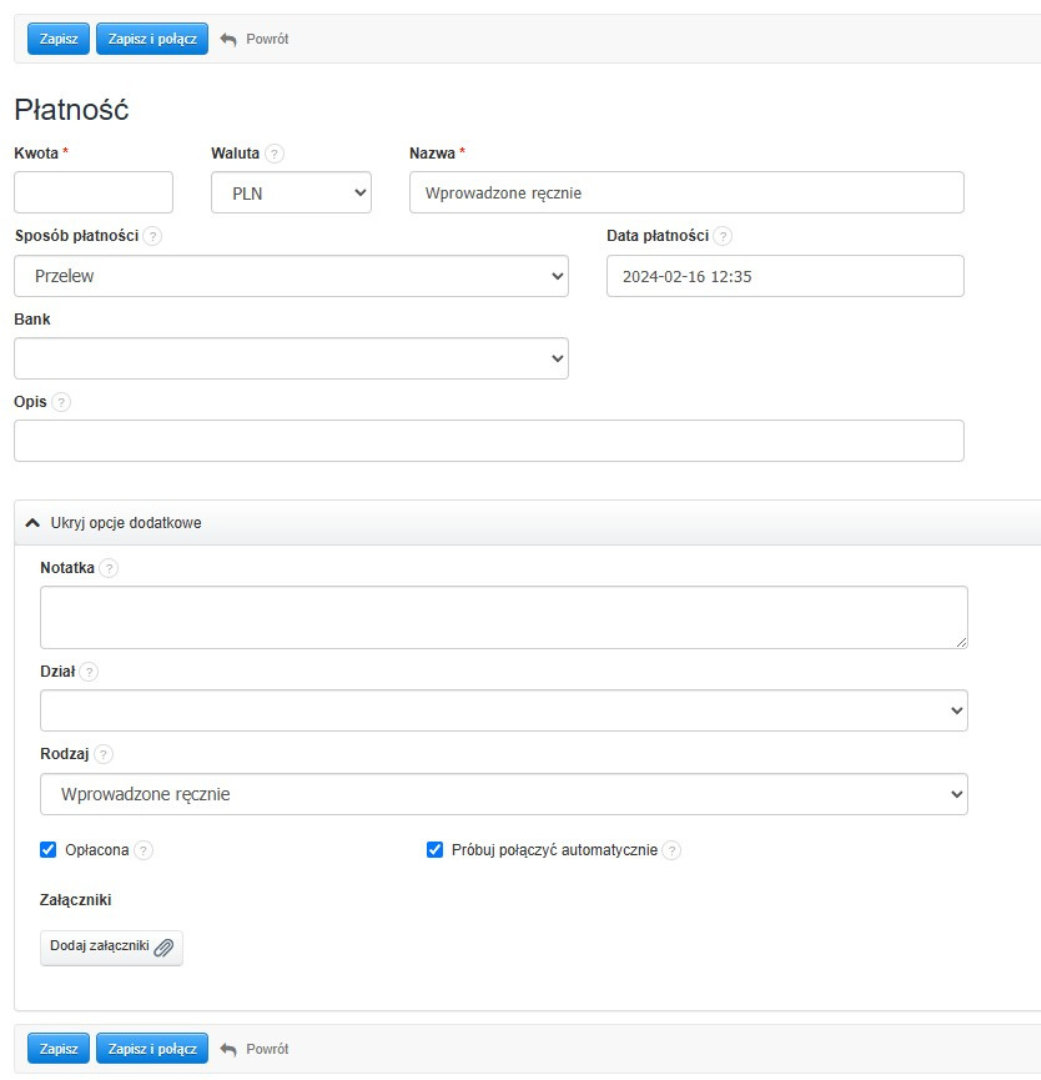
Task: Click help icon next to Rodzaj
Action: pos(104,754)
